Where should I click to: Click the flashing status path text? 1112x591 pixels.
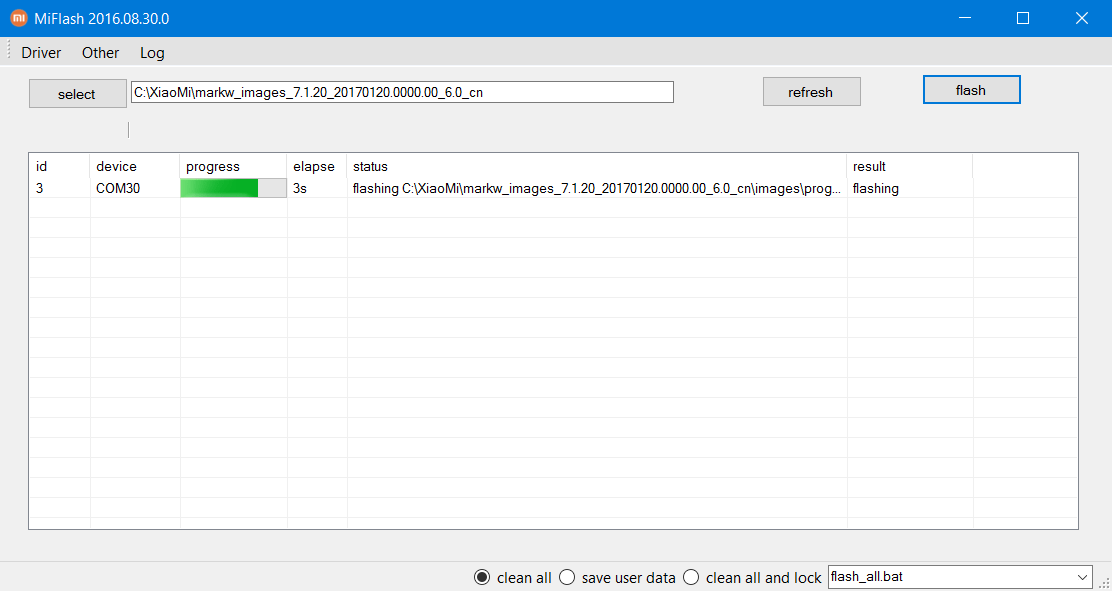(x=597, y=189)
